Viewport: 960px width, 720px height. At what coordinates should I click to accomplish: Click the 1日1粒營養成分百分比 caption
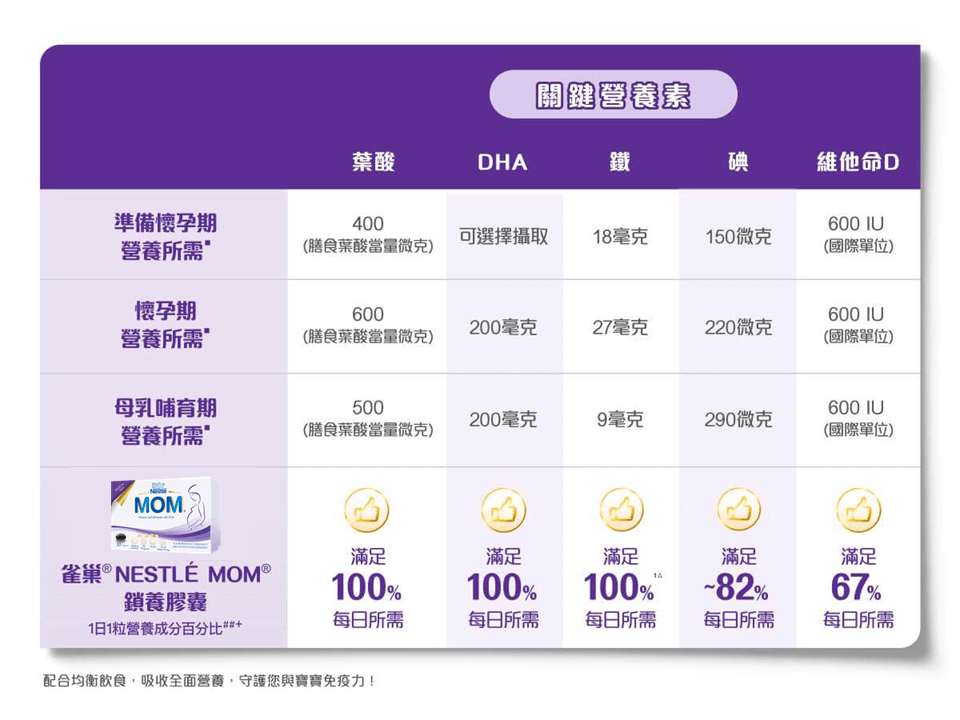pos(165,628)
